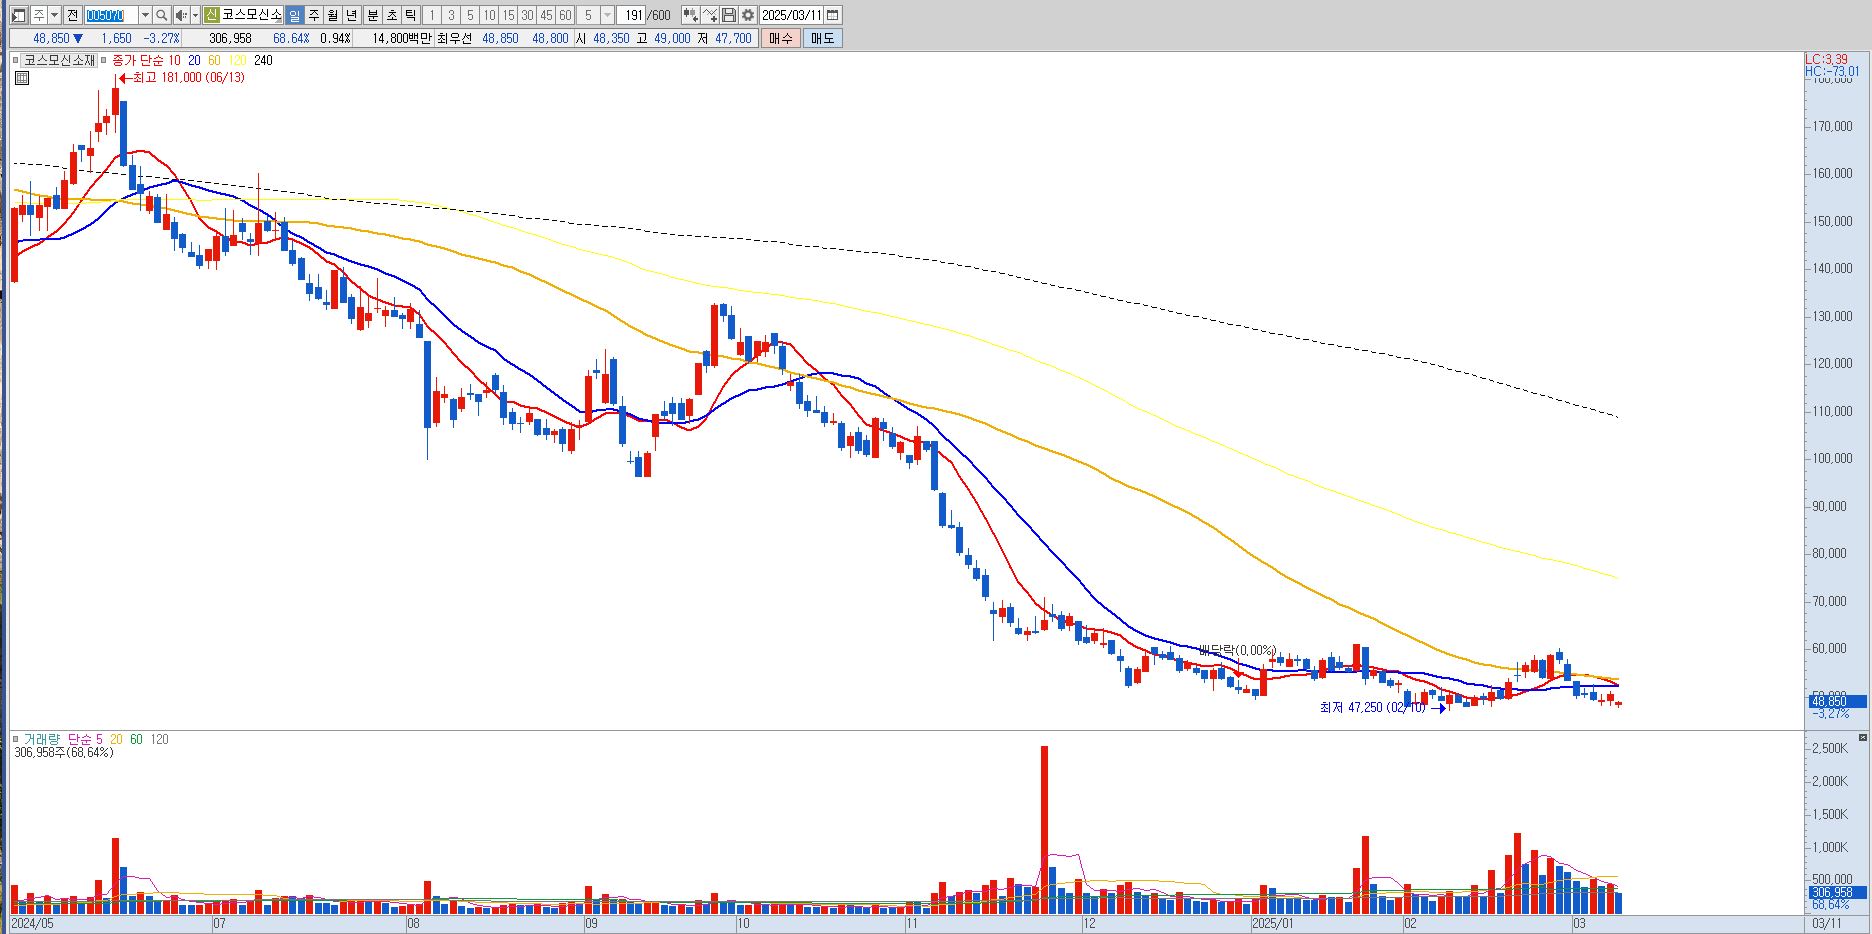Click the save chart floppy disk icon
Screen dimensions: 1872x934
click(x=729, y=15)
